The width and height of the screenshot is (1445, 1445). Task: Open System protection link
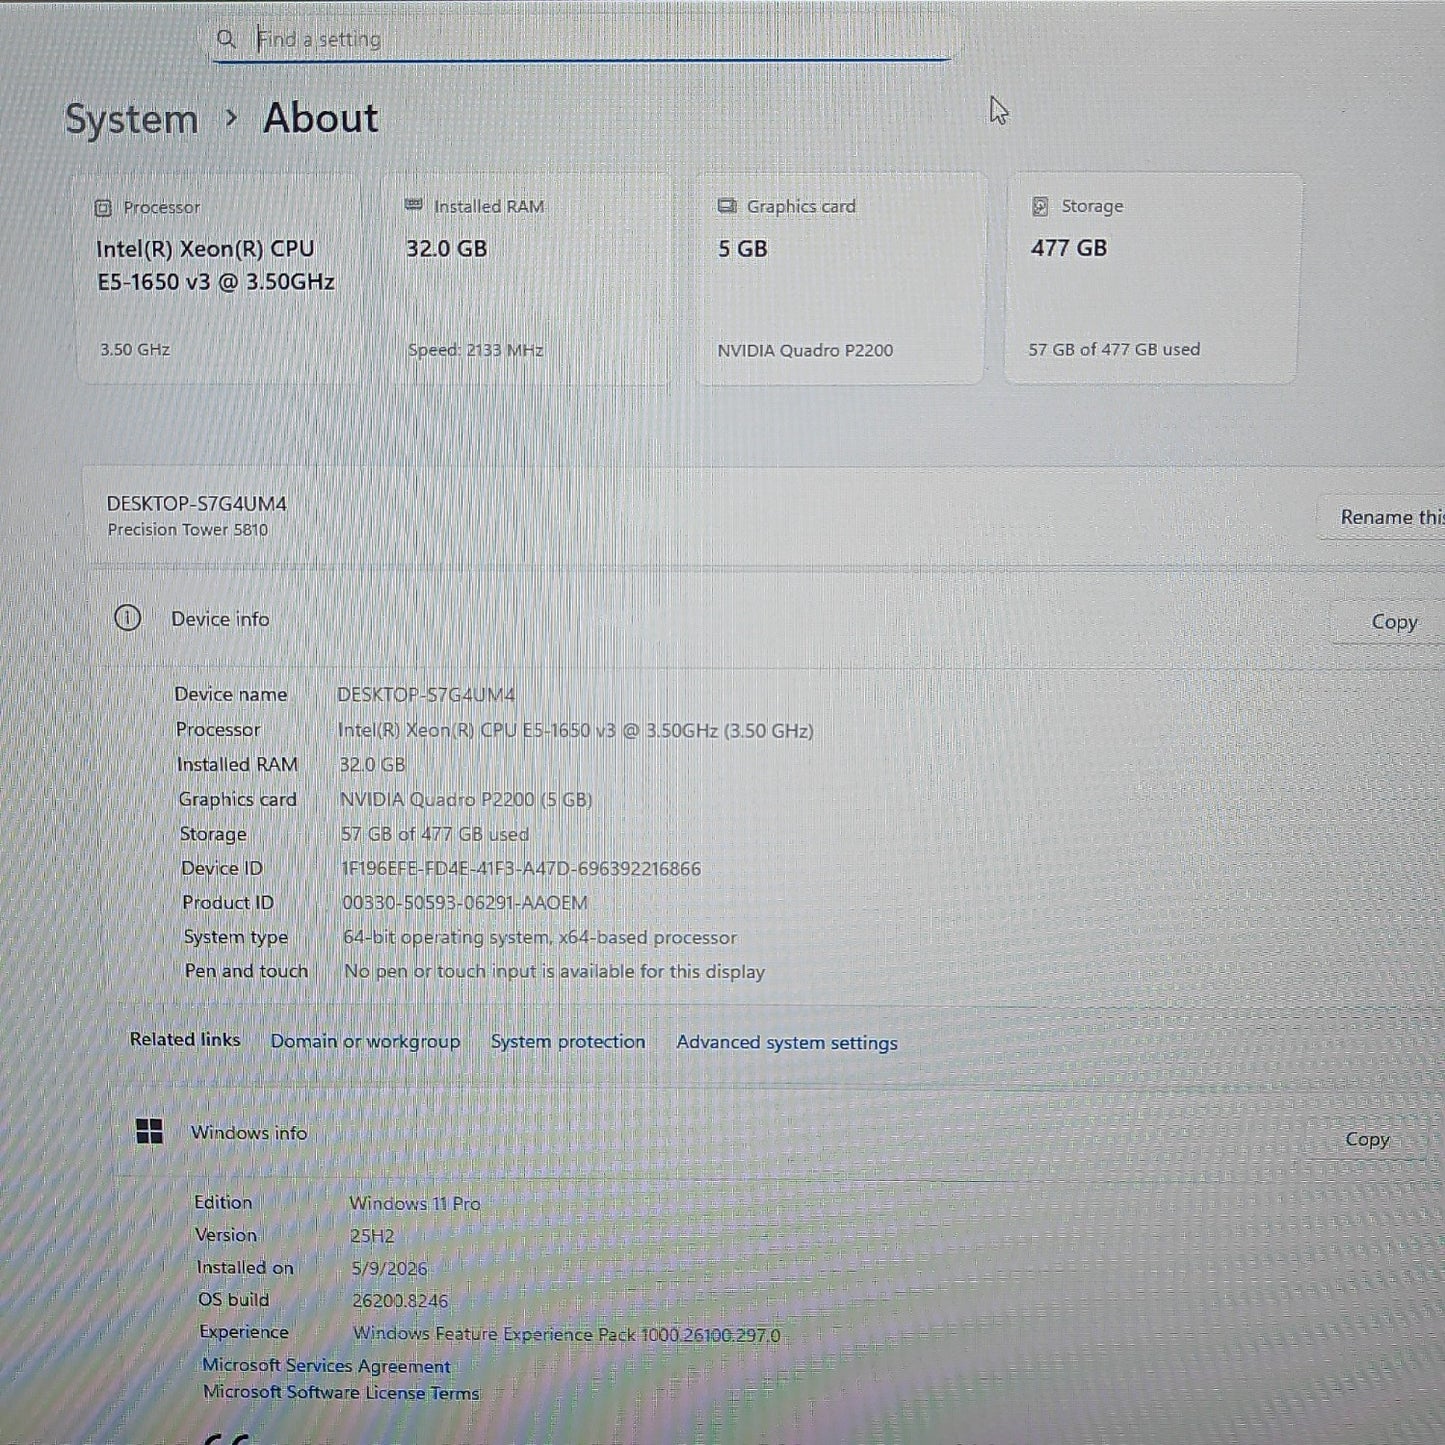[x=568, y=1042]
